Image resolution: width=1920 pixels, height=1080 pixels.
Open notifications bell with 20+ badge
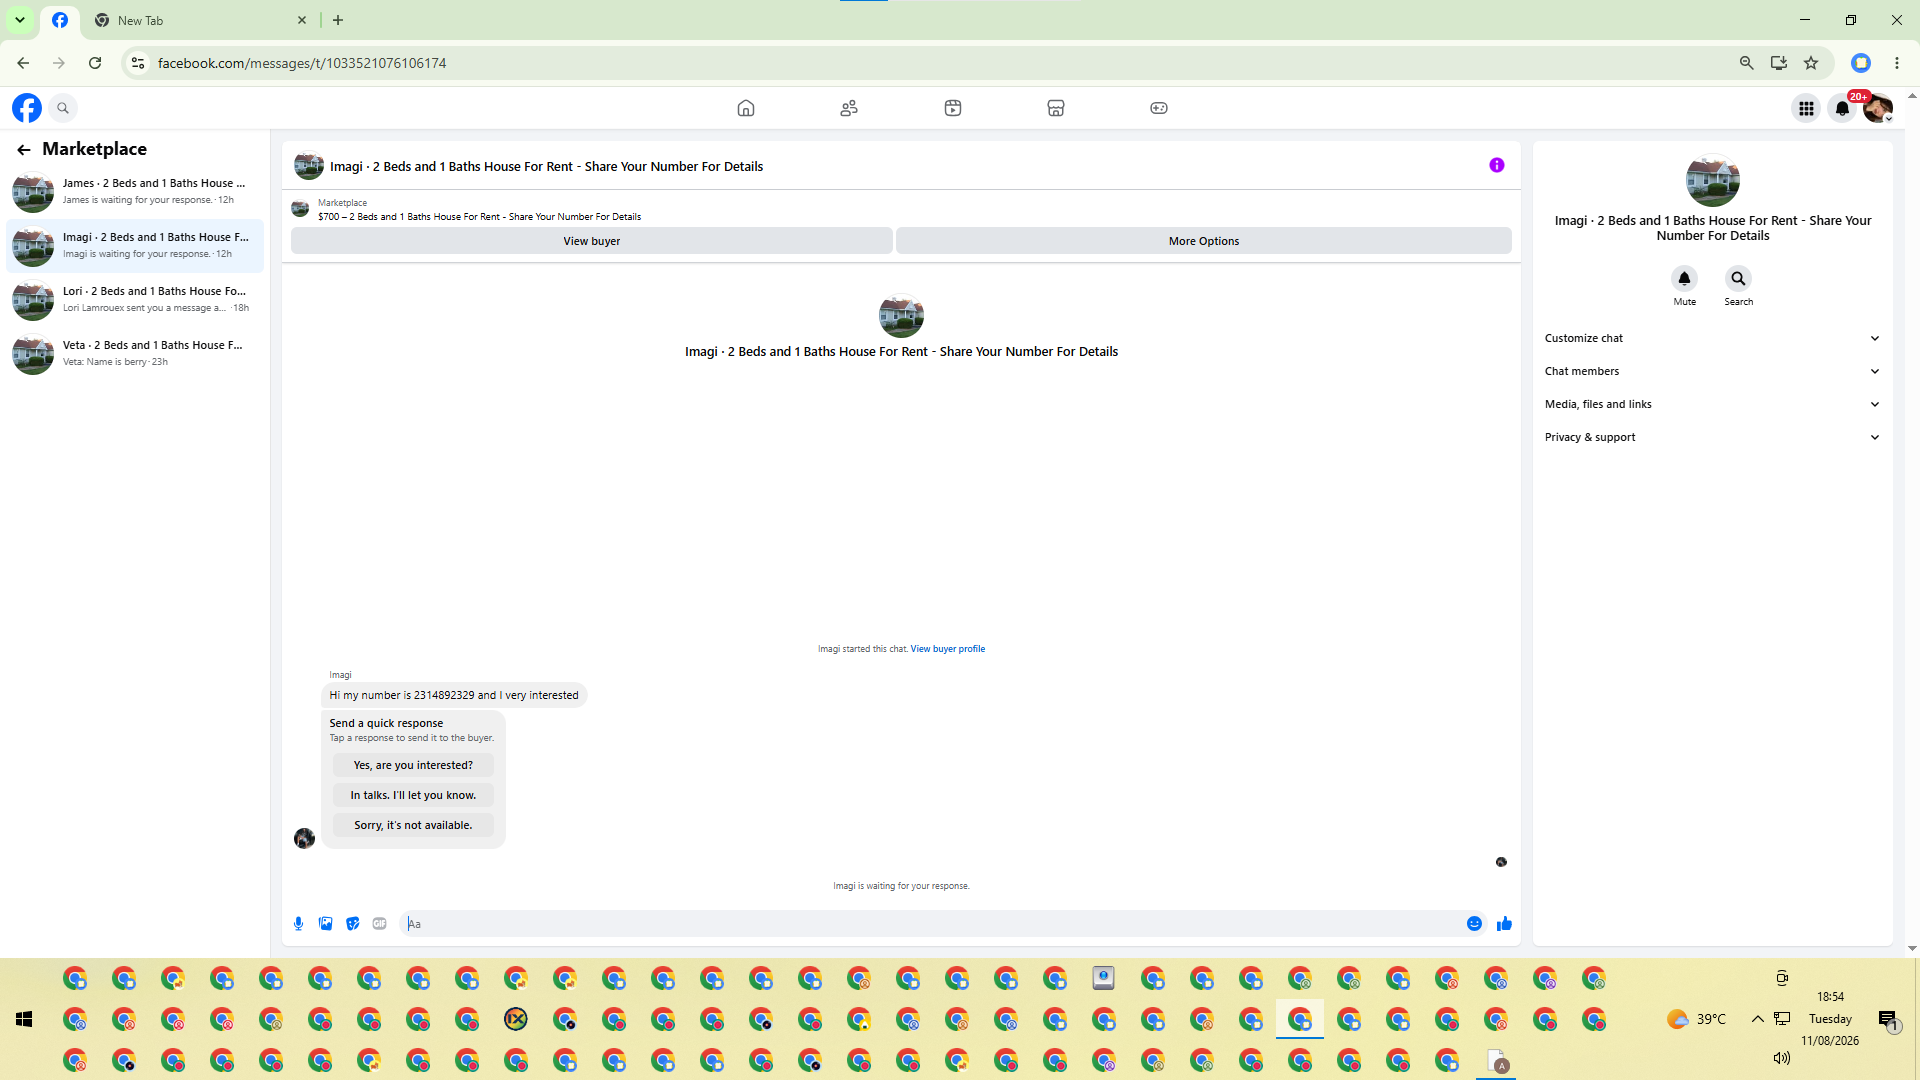coord(1842,108)
